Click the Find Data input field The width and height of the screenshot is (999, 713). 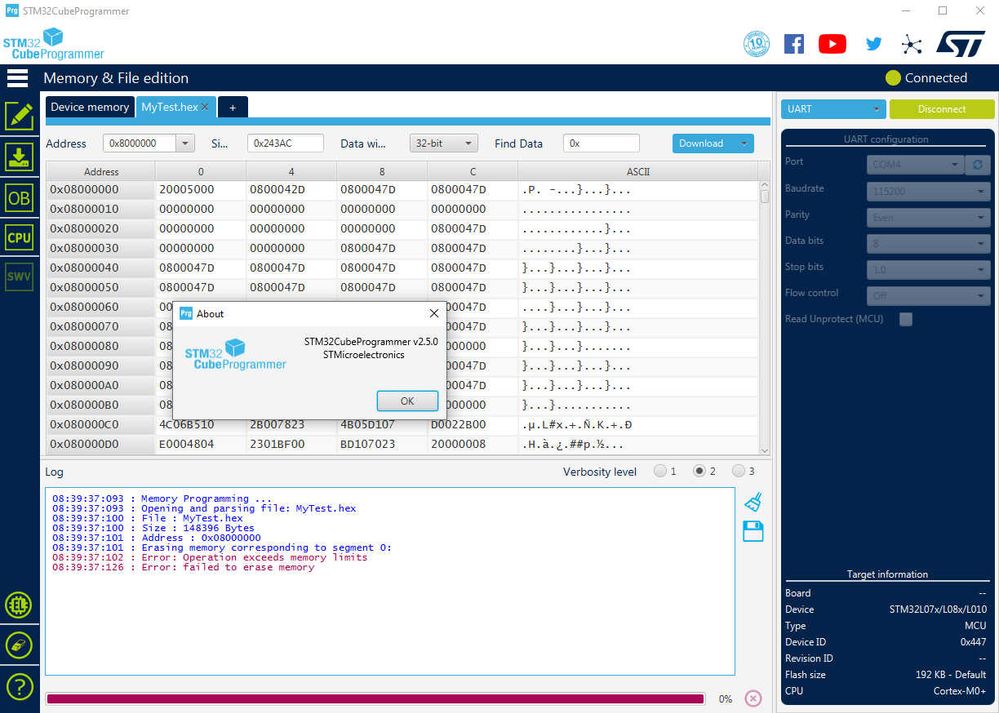[601, 143]
